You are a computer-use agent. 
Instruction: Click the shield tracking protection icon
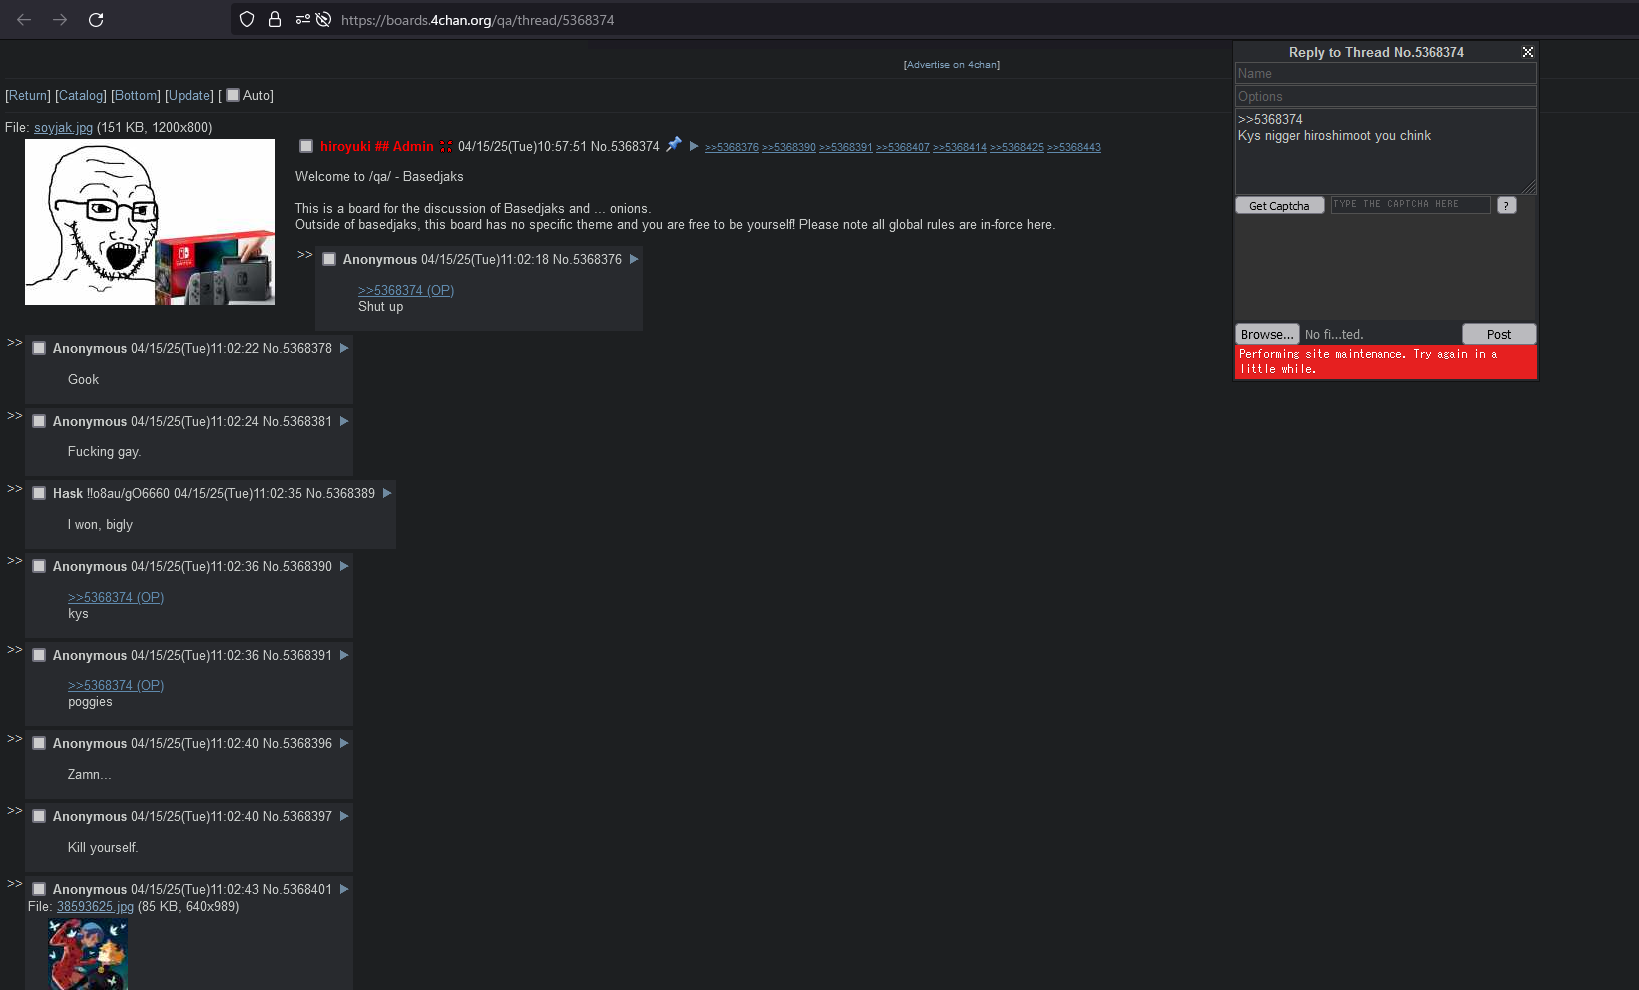coord(247,20)
